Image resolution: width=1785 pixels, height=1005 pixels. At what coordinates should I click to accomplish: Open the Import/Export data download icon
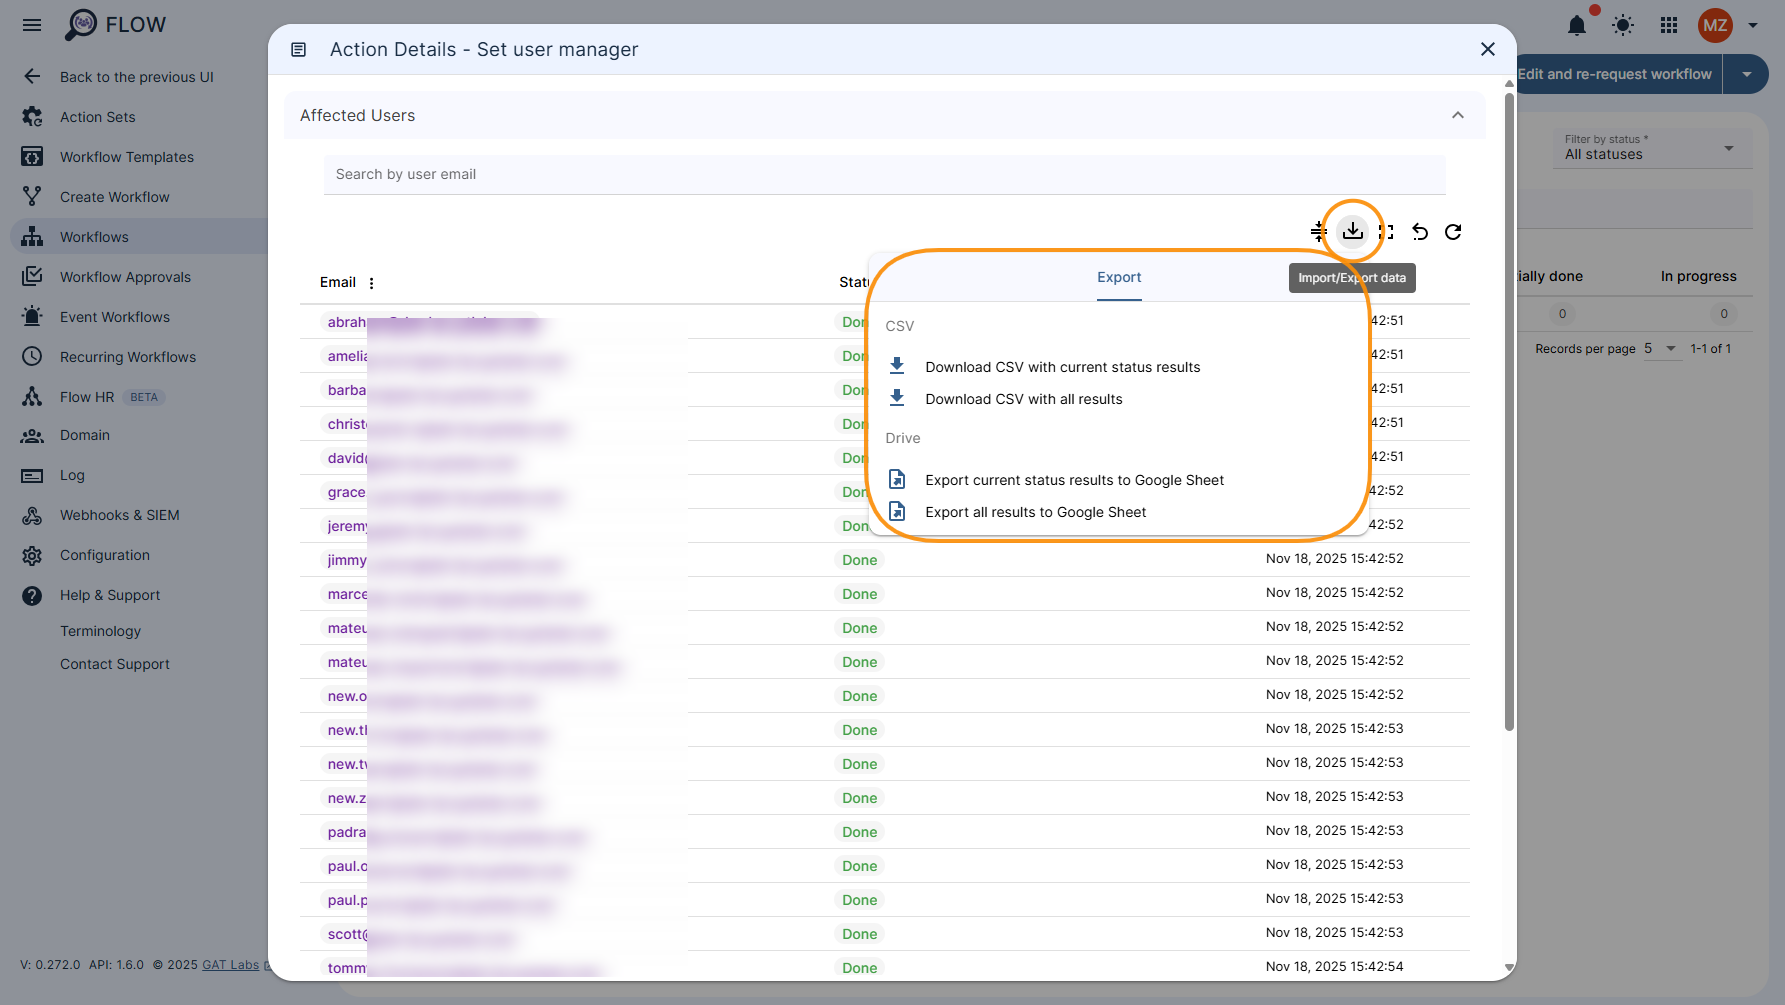tap(1352, 231)
